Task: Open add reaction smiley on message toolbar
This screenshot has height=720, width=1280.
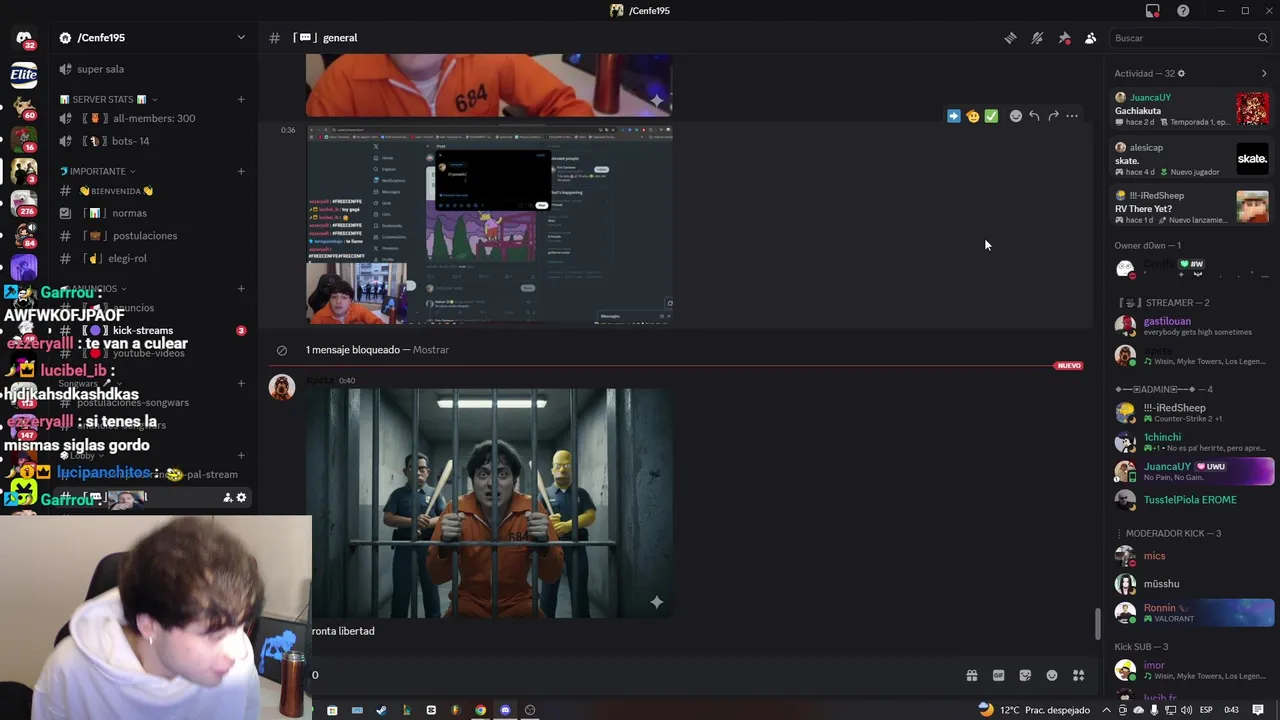Action: [x=1016, y=116]
